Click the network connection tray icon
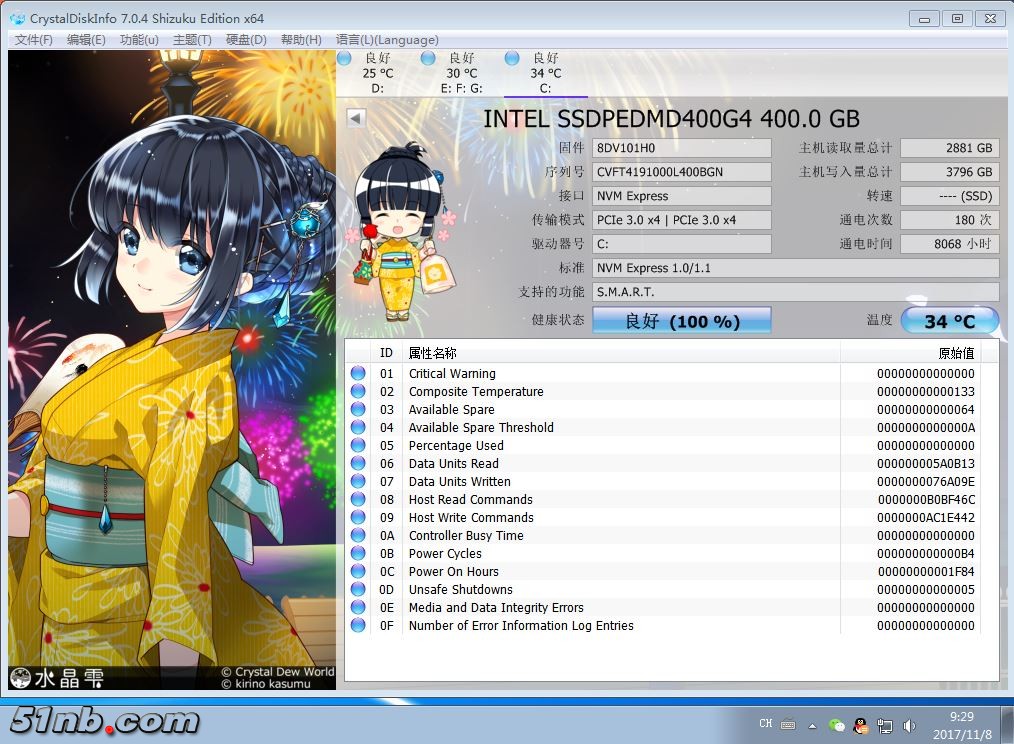The height and width of the screenshot is (744, 1014). click(x=885, y=725)
